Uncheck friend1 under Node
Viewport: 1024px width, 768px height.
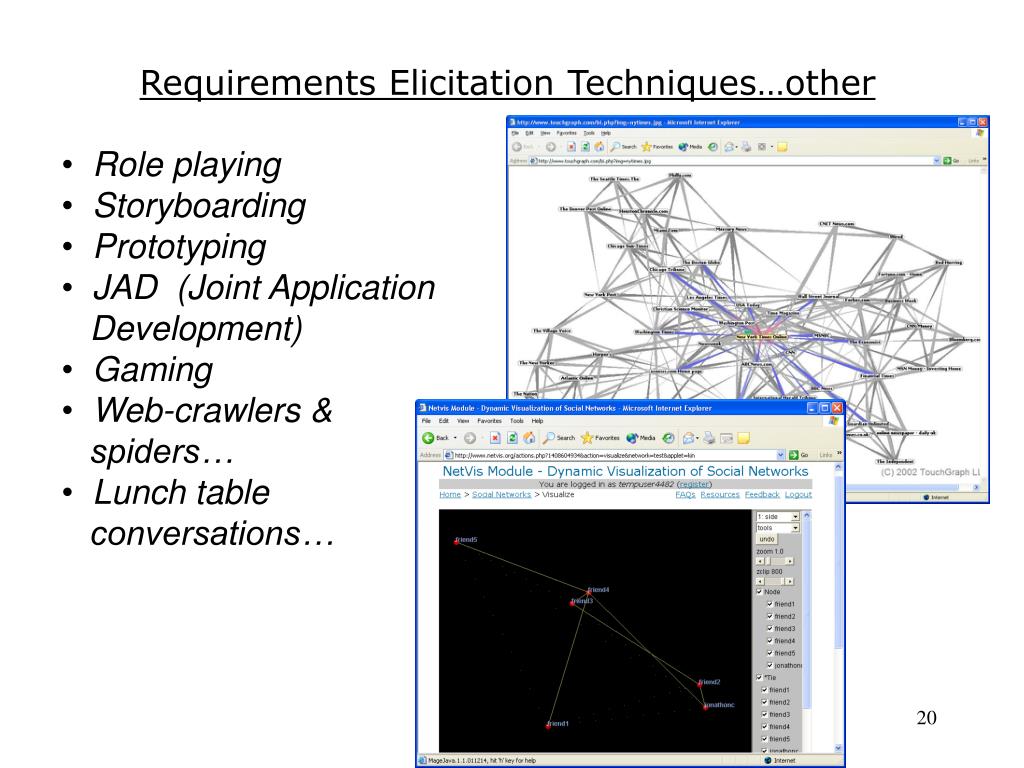(770, 604)
